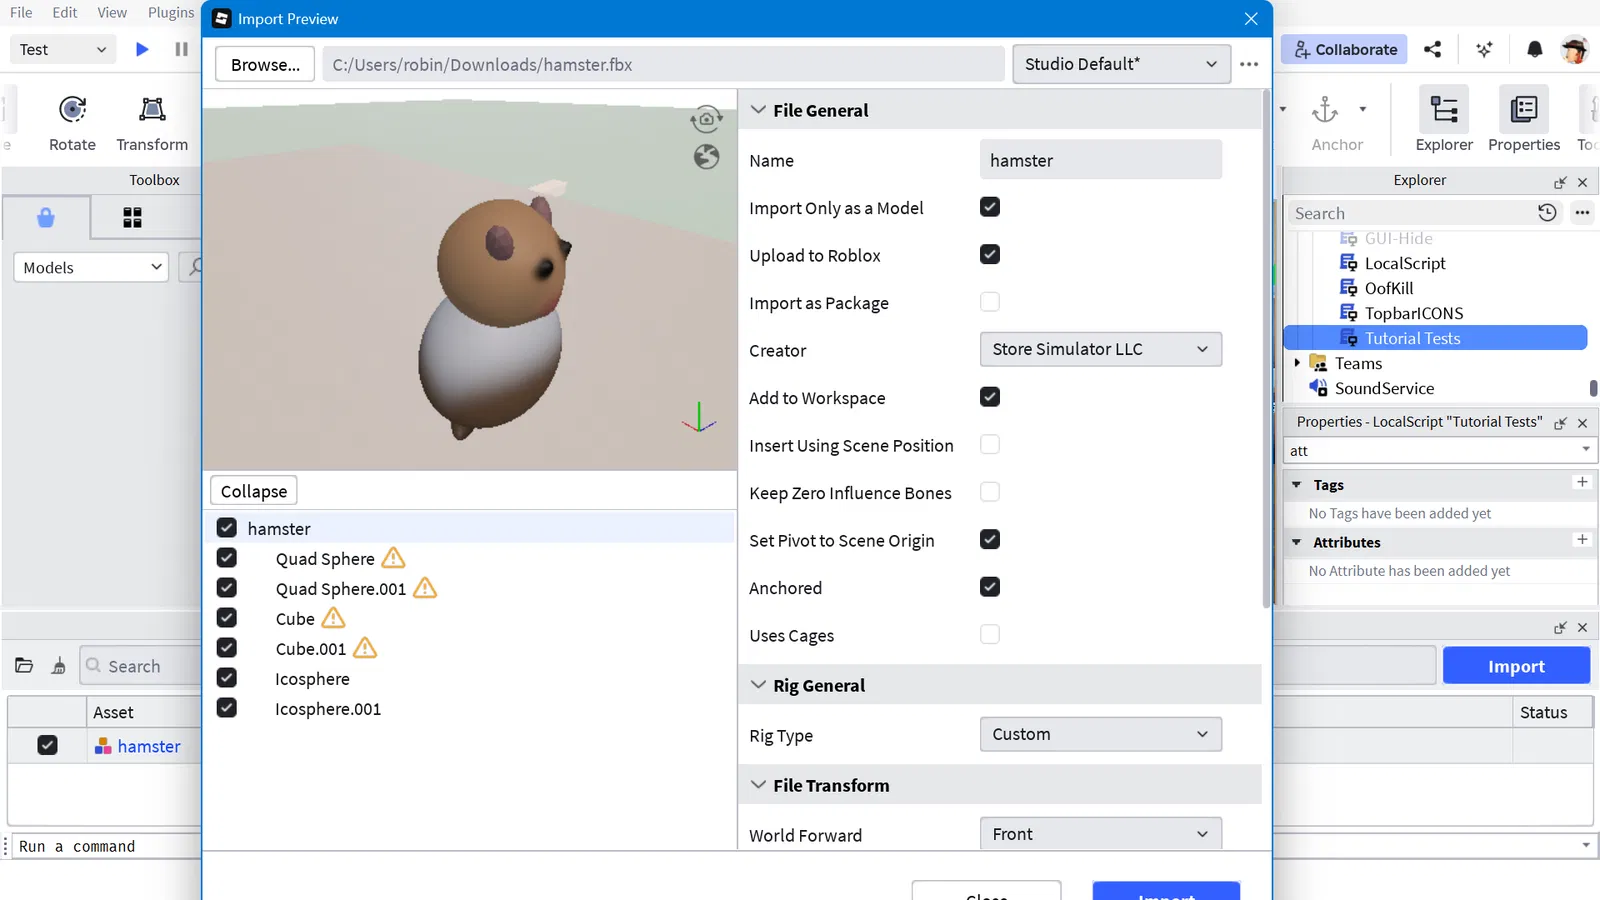Click the Explorer search history icon
Image resolution: width=1600 pixels, height=900 pixels.
1547,212
